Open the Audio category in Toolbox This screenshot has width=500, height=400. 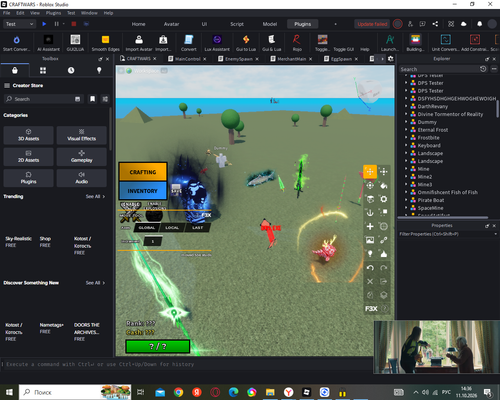(82, 178)
